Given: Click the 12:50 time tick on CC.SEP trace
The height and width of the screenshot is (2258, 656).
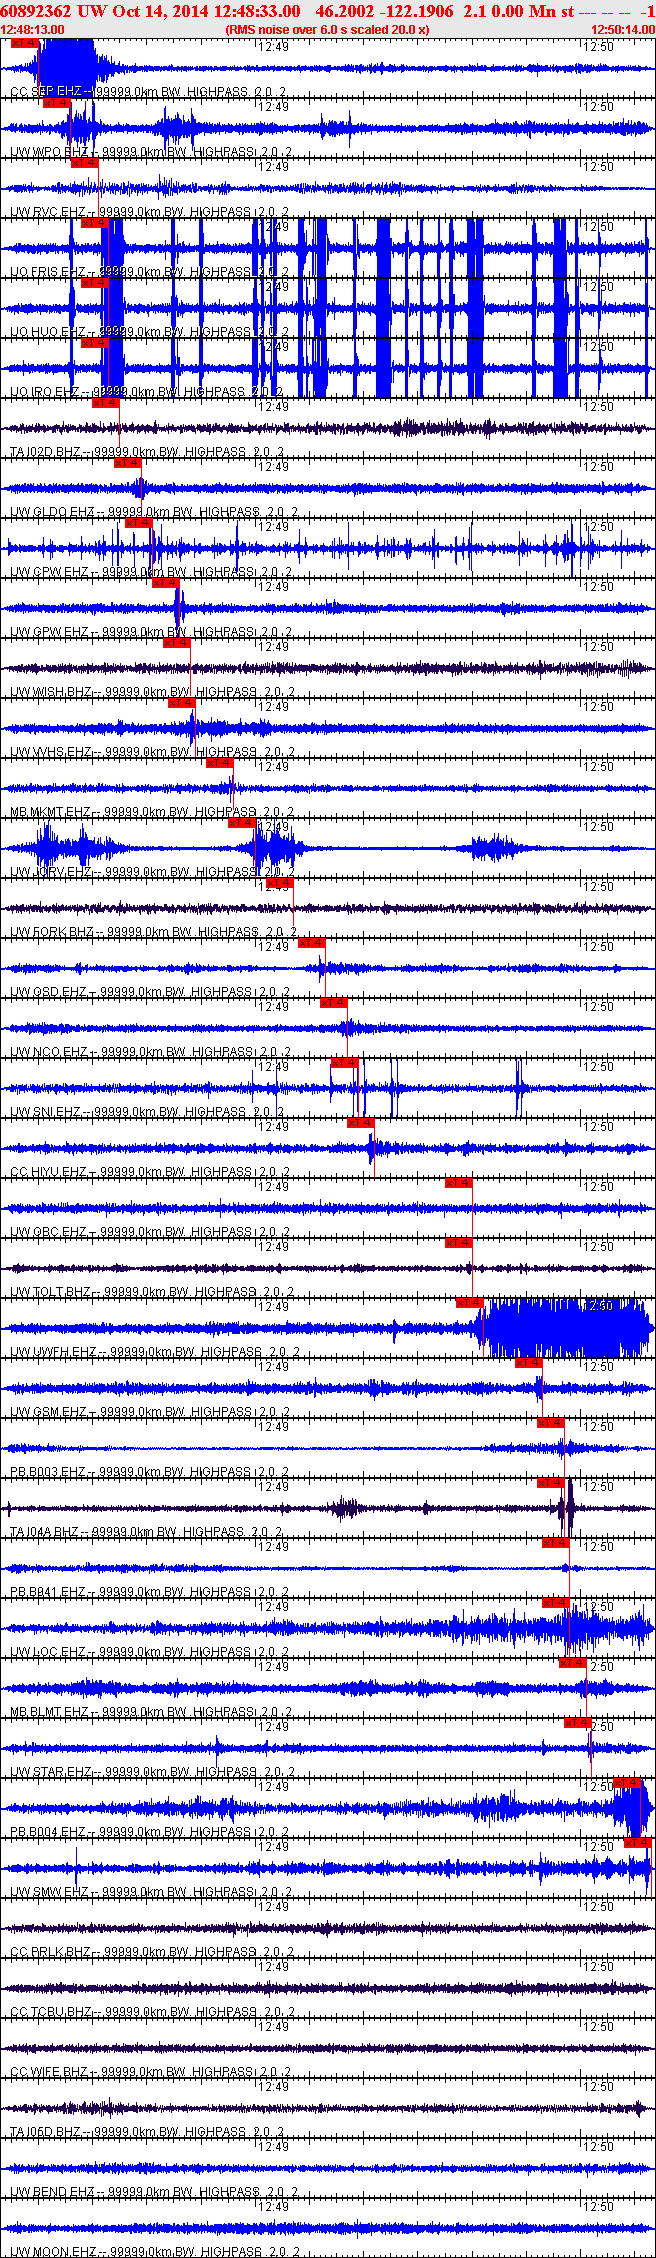Looking at the screenshot, I should [x=599, y=46].
